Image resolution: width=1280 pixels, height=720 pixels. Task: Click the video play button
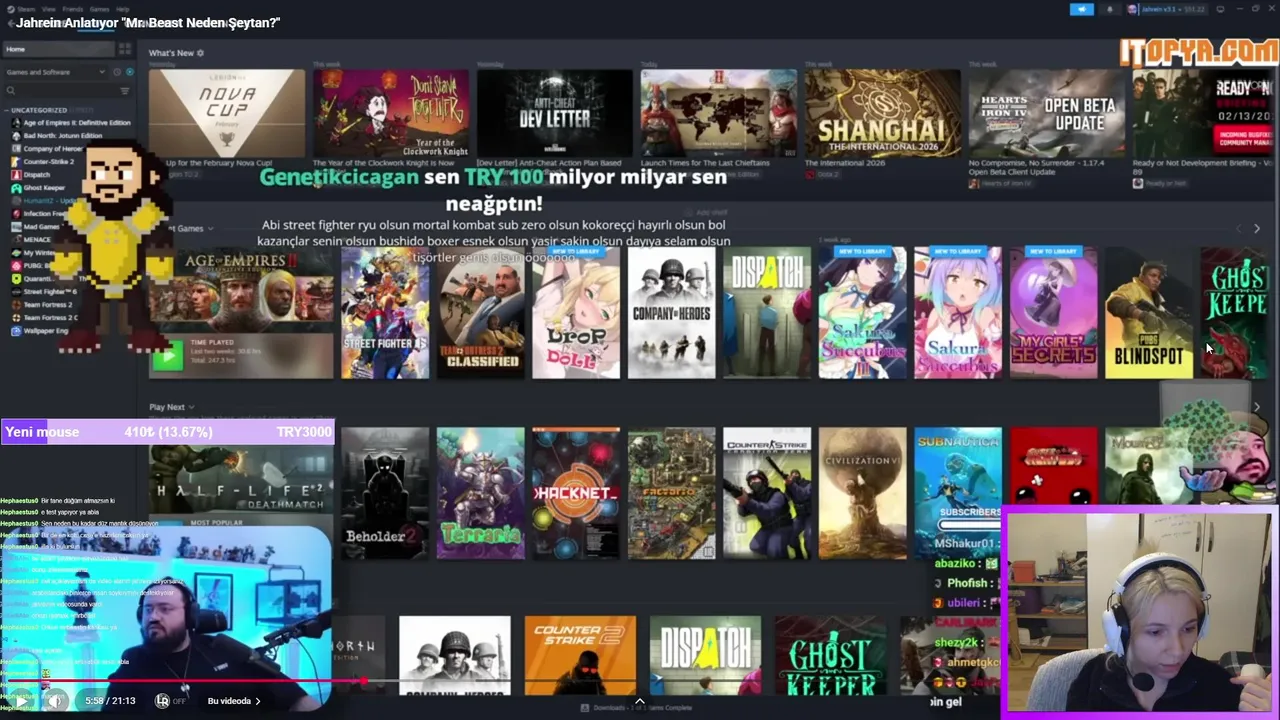[x=20, y=701]
